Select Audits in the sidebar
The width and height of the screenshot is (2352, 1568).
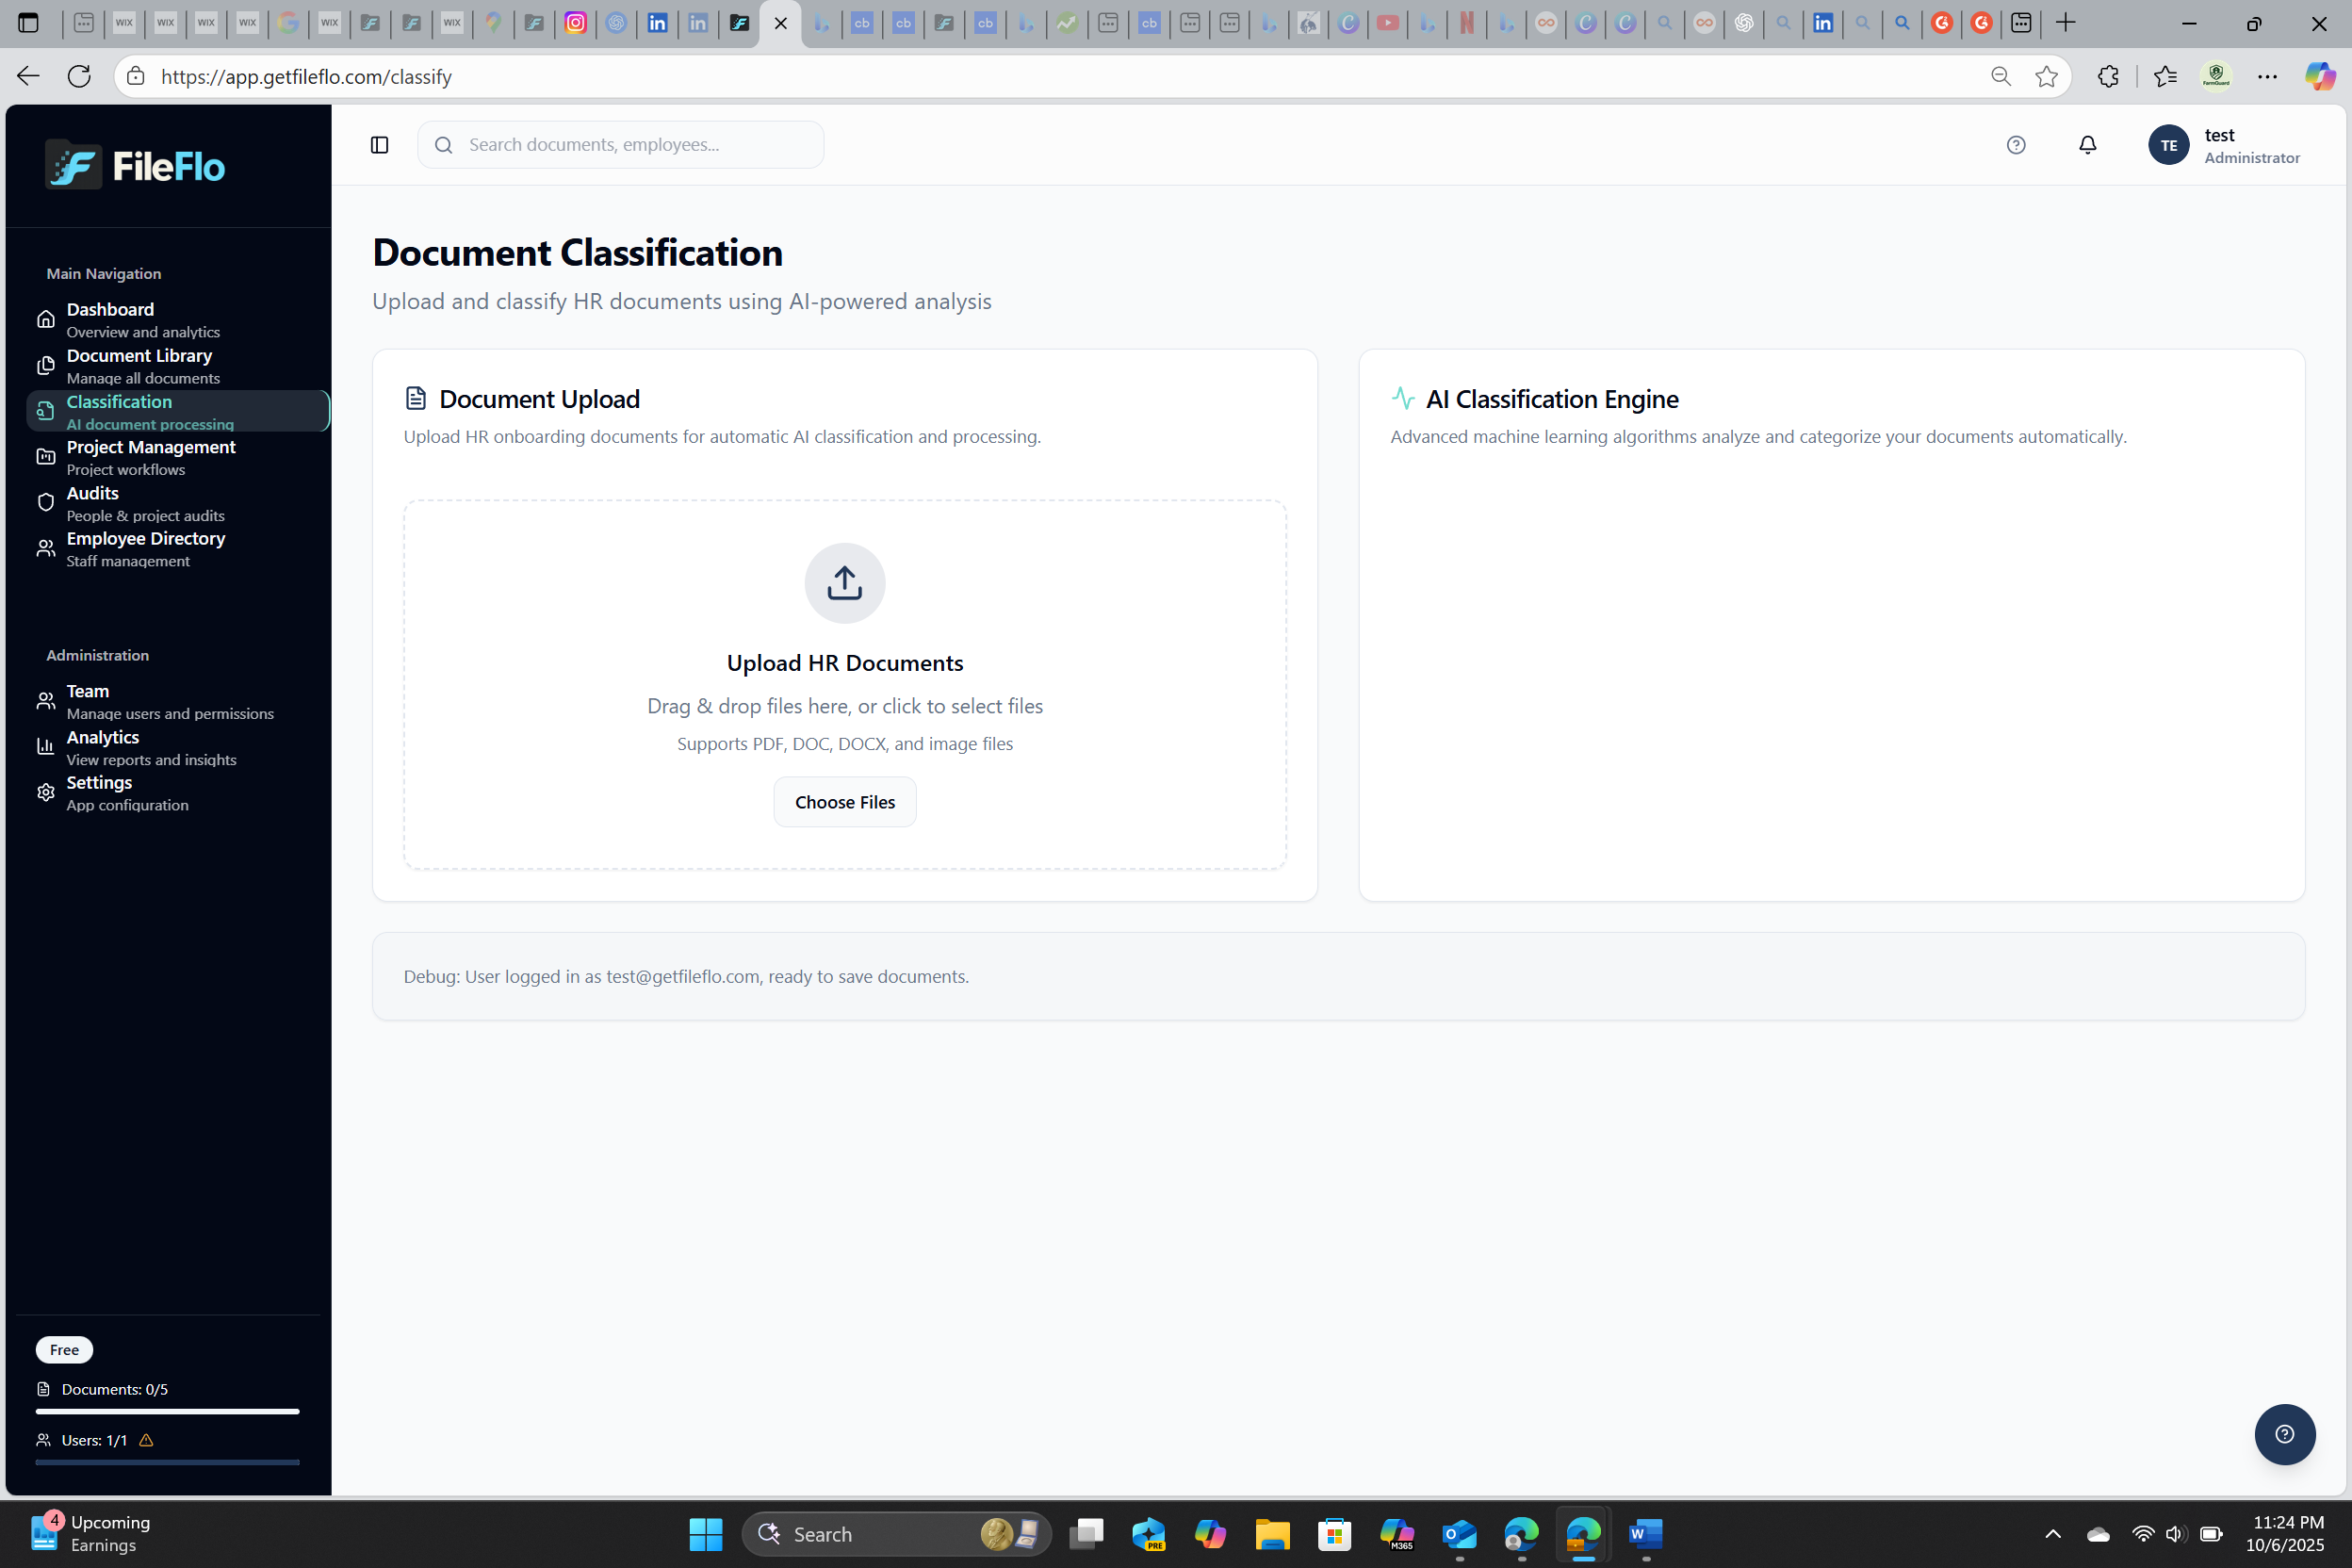point(92,493)
